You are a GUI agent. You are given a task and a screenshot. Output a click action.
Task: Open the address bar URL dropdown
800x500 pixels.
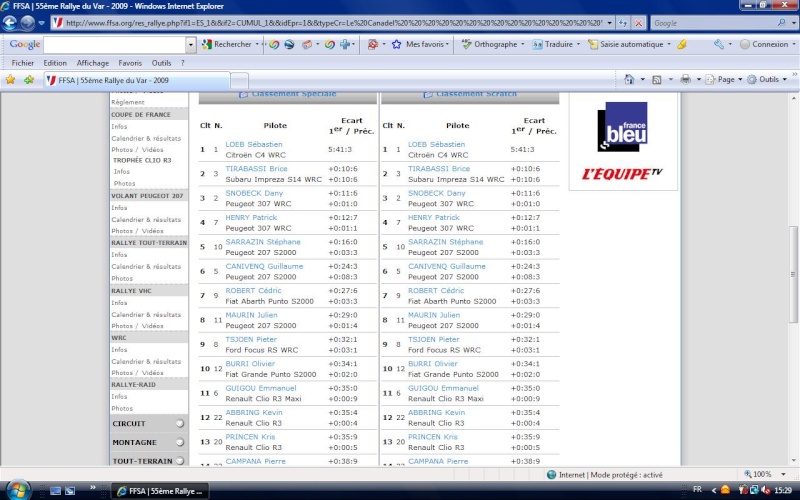click(609, 23)
